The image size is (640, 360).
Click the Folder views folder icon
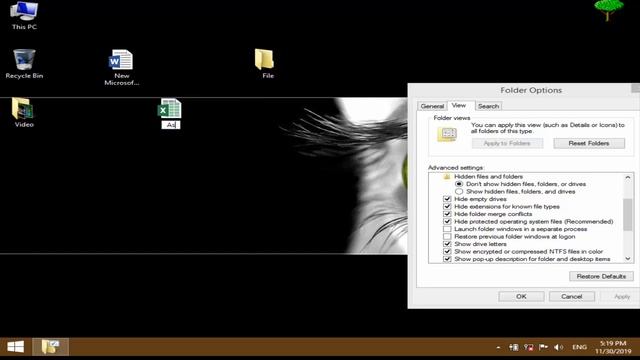point(447,134)
